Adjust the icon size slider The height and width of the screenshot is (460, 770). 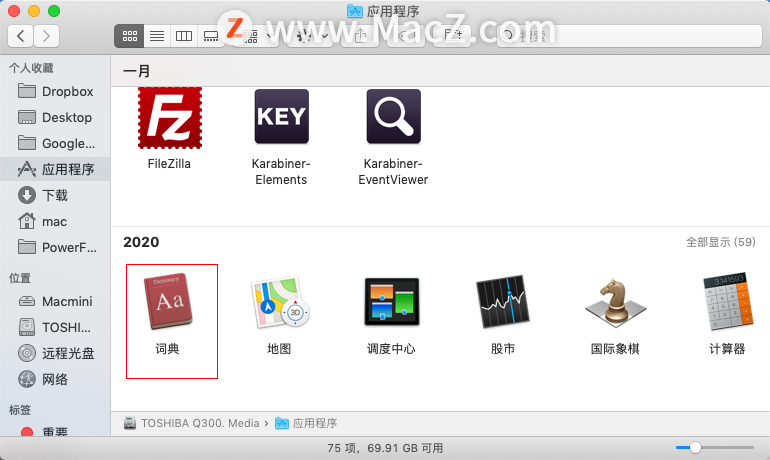pos(695,447)
